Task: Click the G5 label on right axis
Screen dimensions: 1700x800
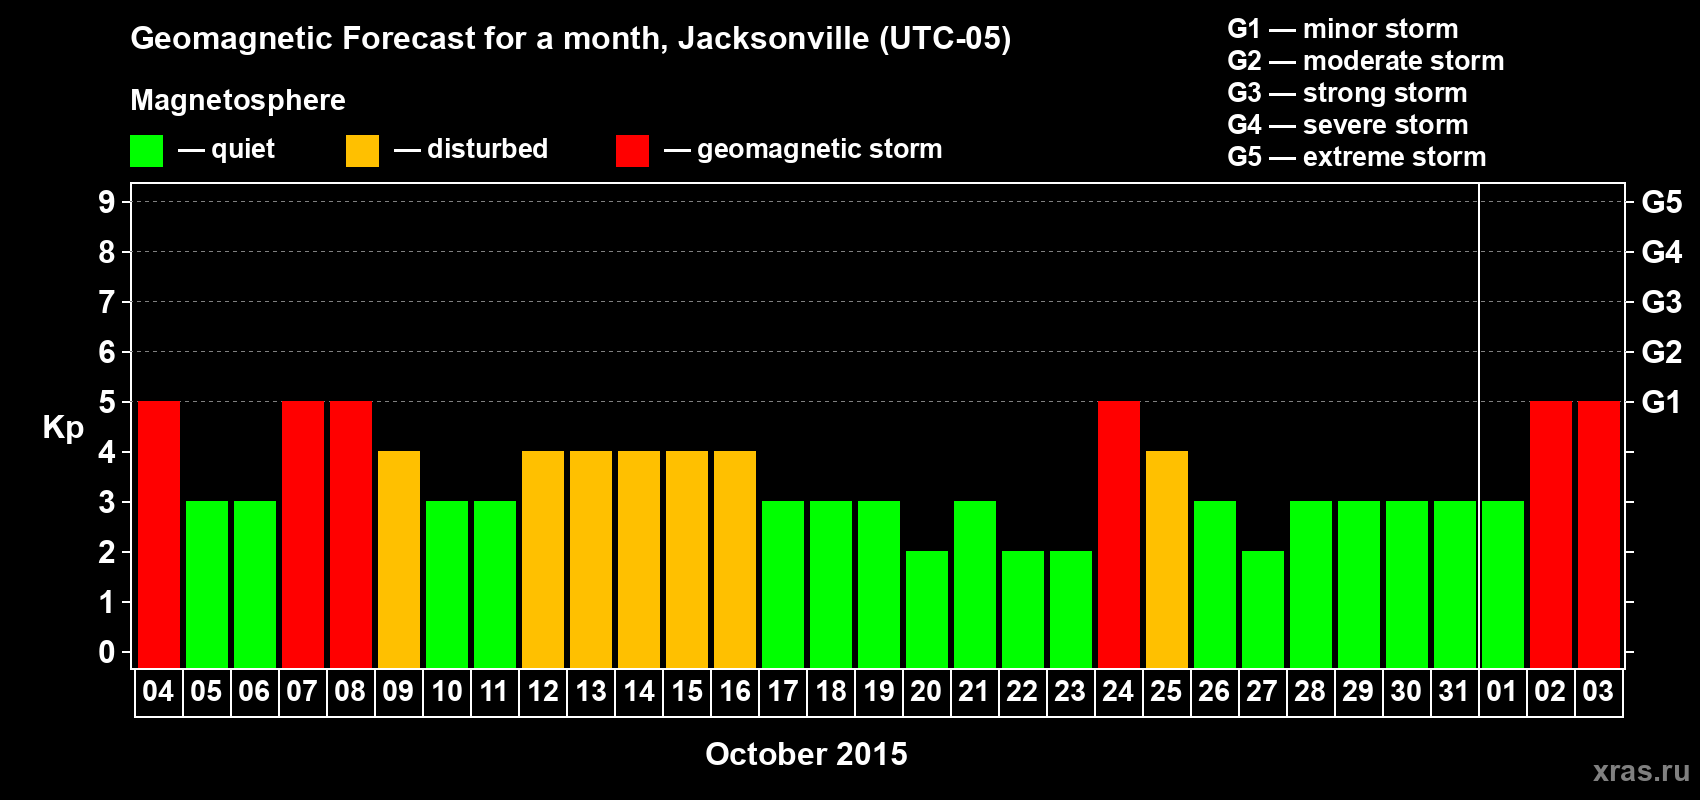Action: (x=1662, y=202)
